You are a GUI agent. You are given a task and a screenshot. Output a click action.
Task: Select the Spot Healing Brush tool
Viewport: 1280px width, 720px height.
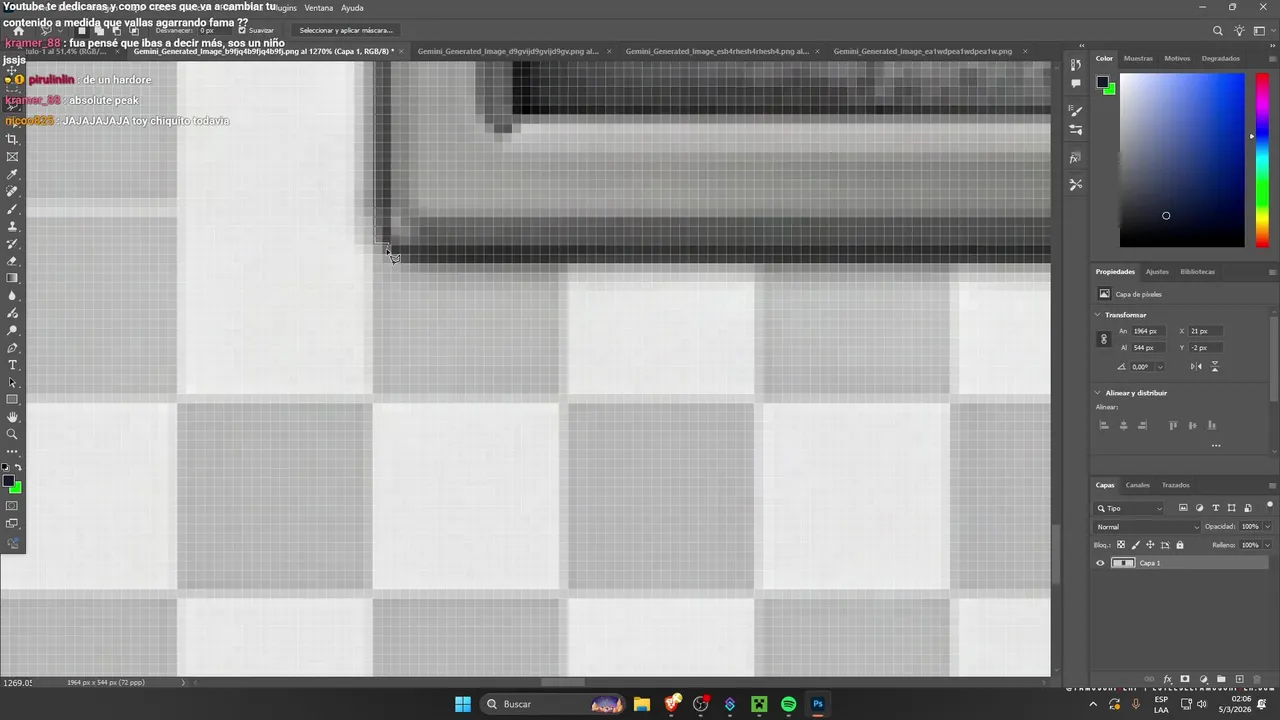point(12,191)
